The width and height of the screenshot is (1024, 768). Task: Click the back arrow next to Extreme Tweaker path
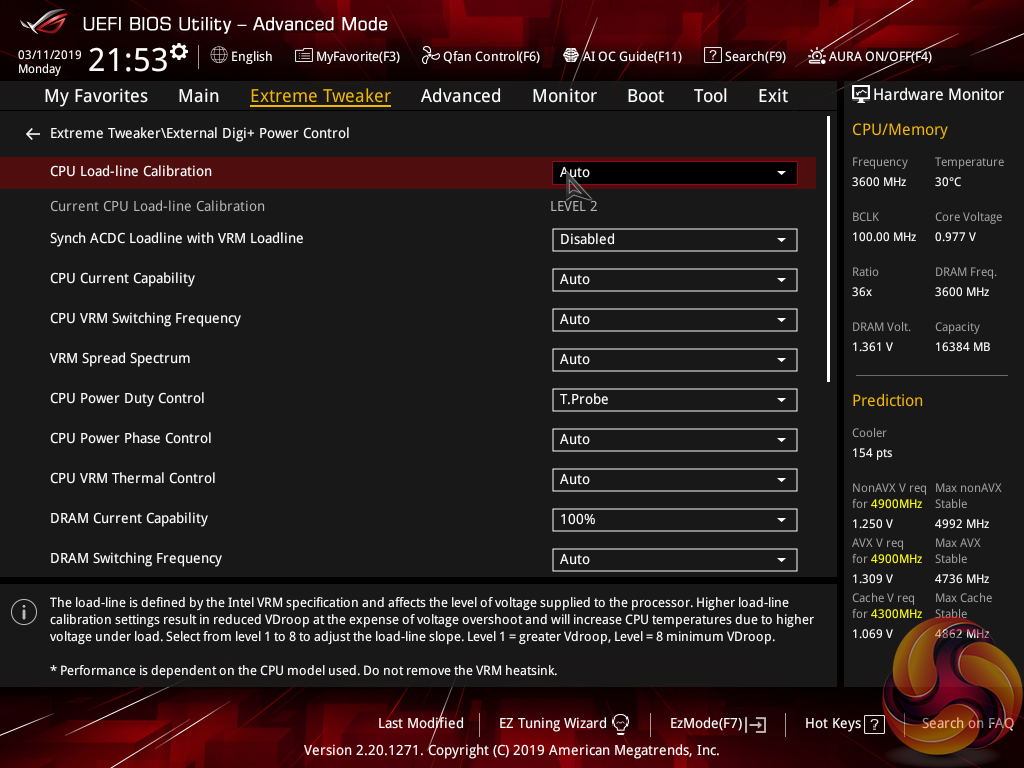pyautogui.click(x=33, y=133)
